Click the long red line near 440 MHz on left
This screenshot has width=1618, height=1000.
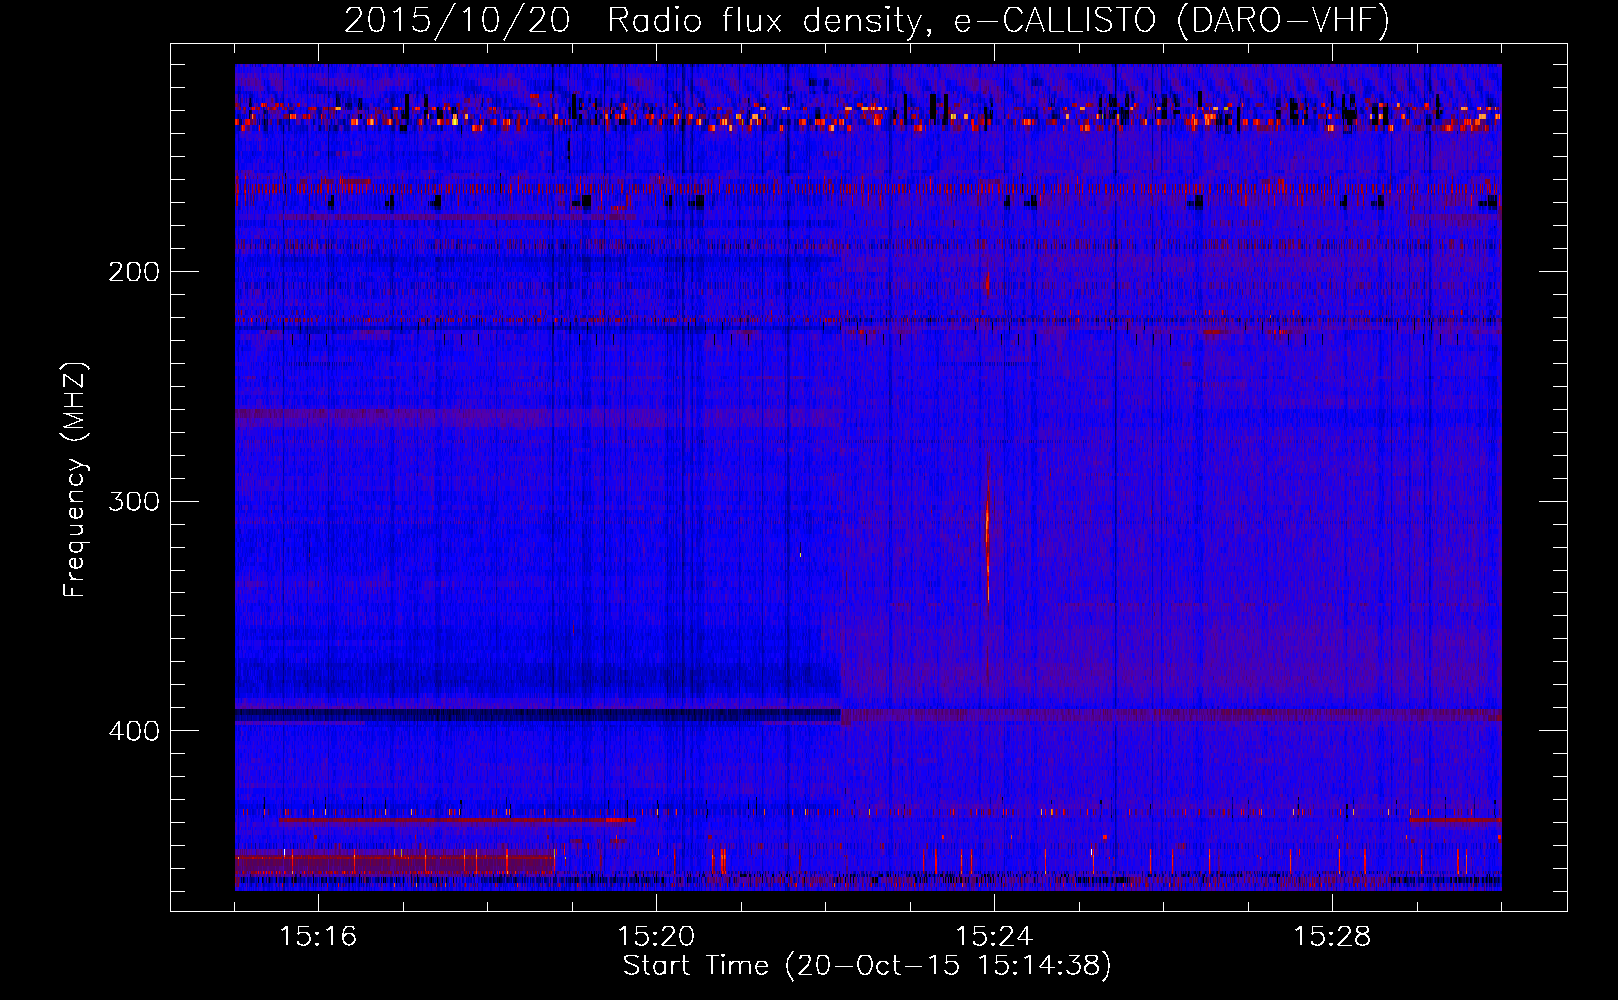coord(455,820)
